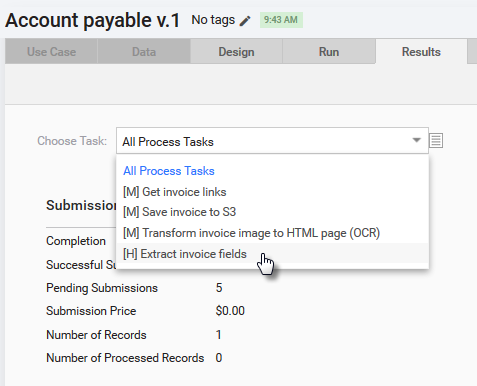Select [M] Get invoice links task

(x=272, y=192)
